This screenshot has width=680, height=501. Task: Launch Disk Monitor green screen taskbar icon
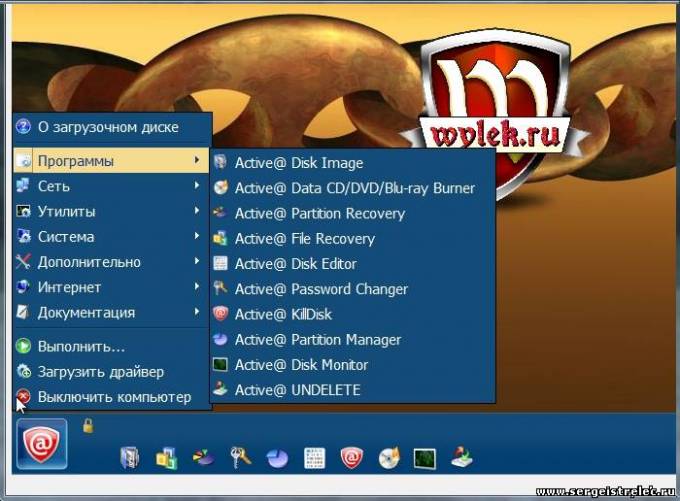[425, 459]
